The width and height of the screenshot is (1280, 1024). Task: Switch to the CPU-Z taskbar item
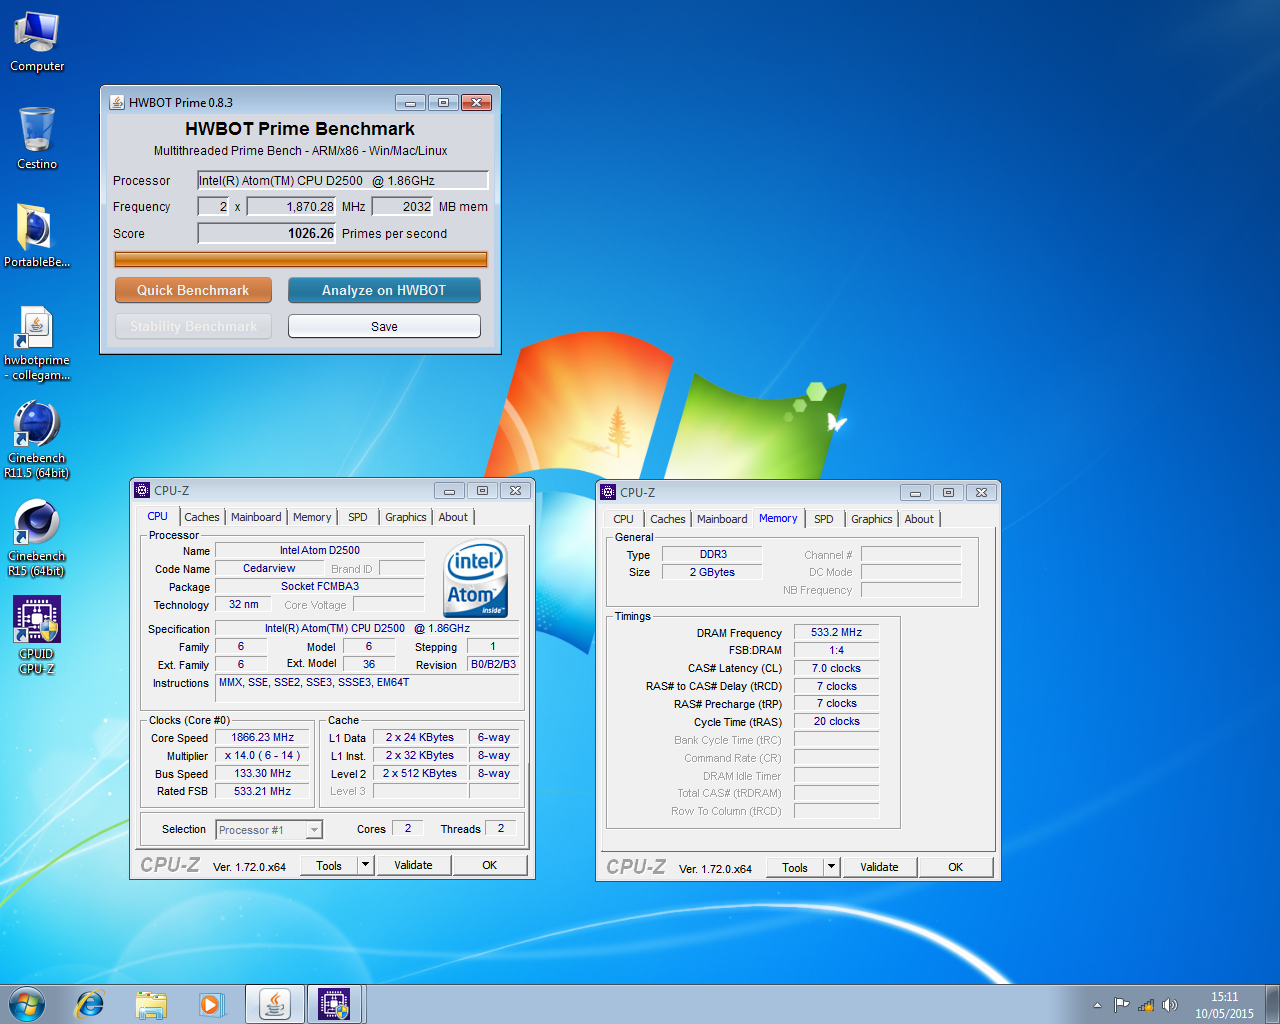coord(335,1004)
